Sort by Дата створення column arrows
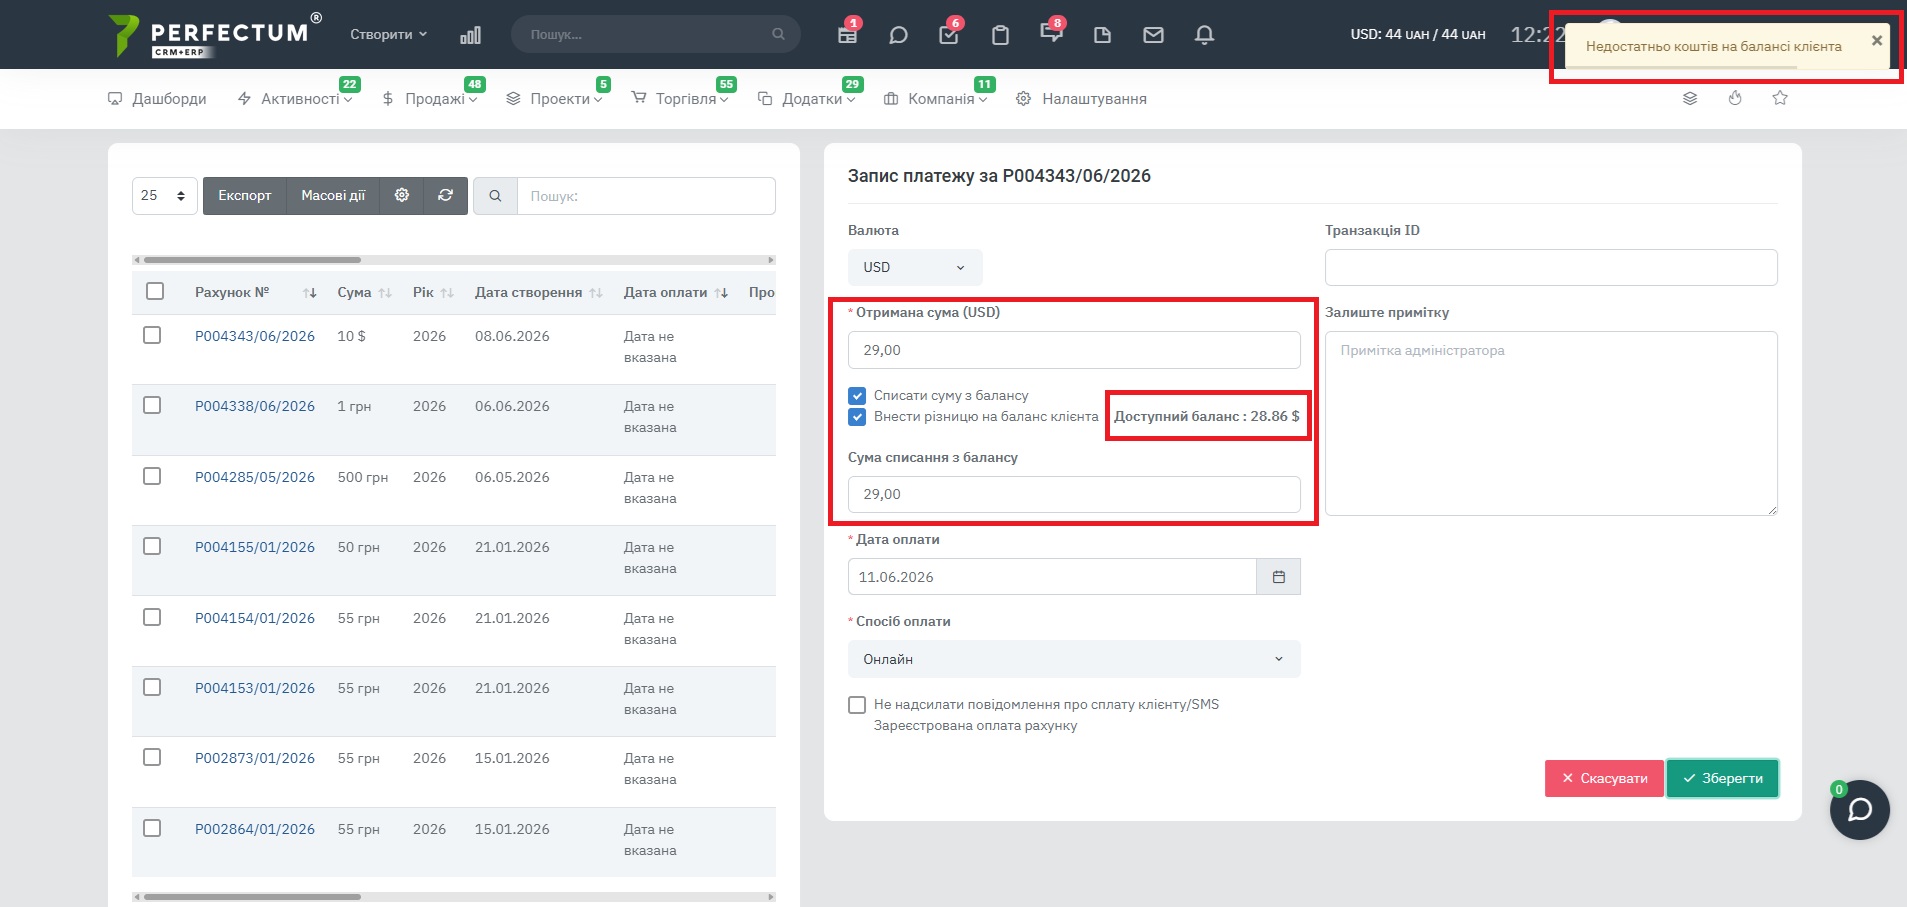Viewport: 1907px width, 907px height. (596, 293)
